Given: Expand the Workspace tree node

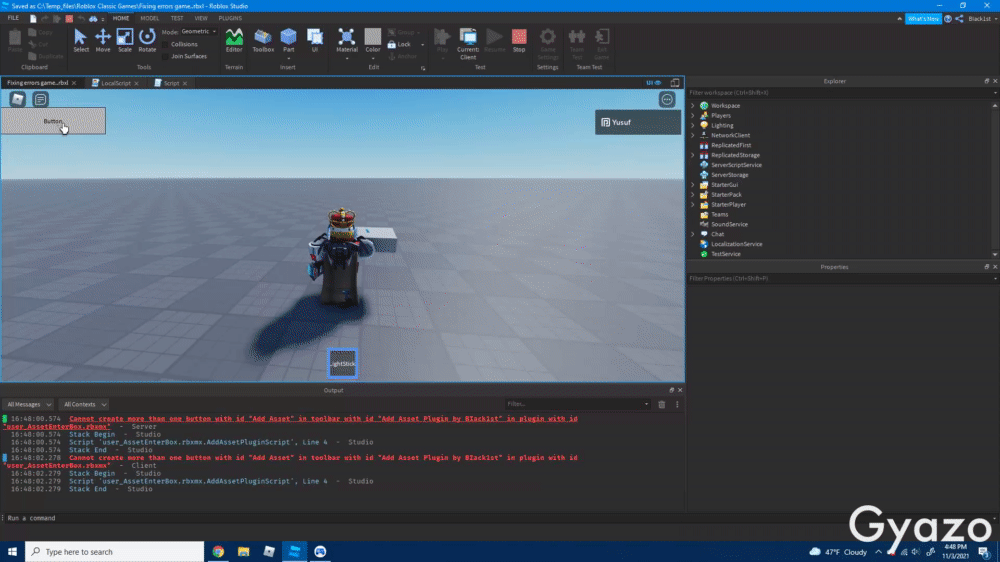Looking at the screenshot, I should [x=693, y=106].
